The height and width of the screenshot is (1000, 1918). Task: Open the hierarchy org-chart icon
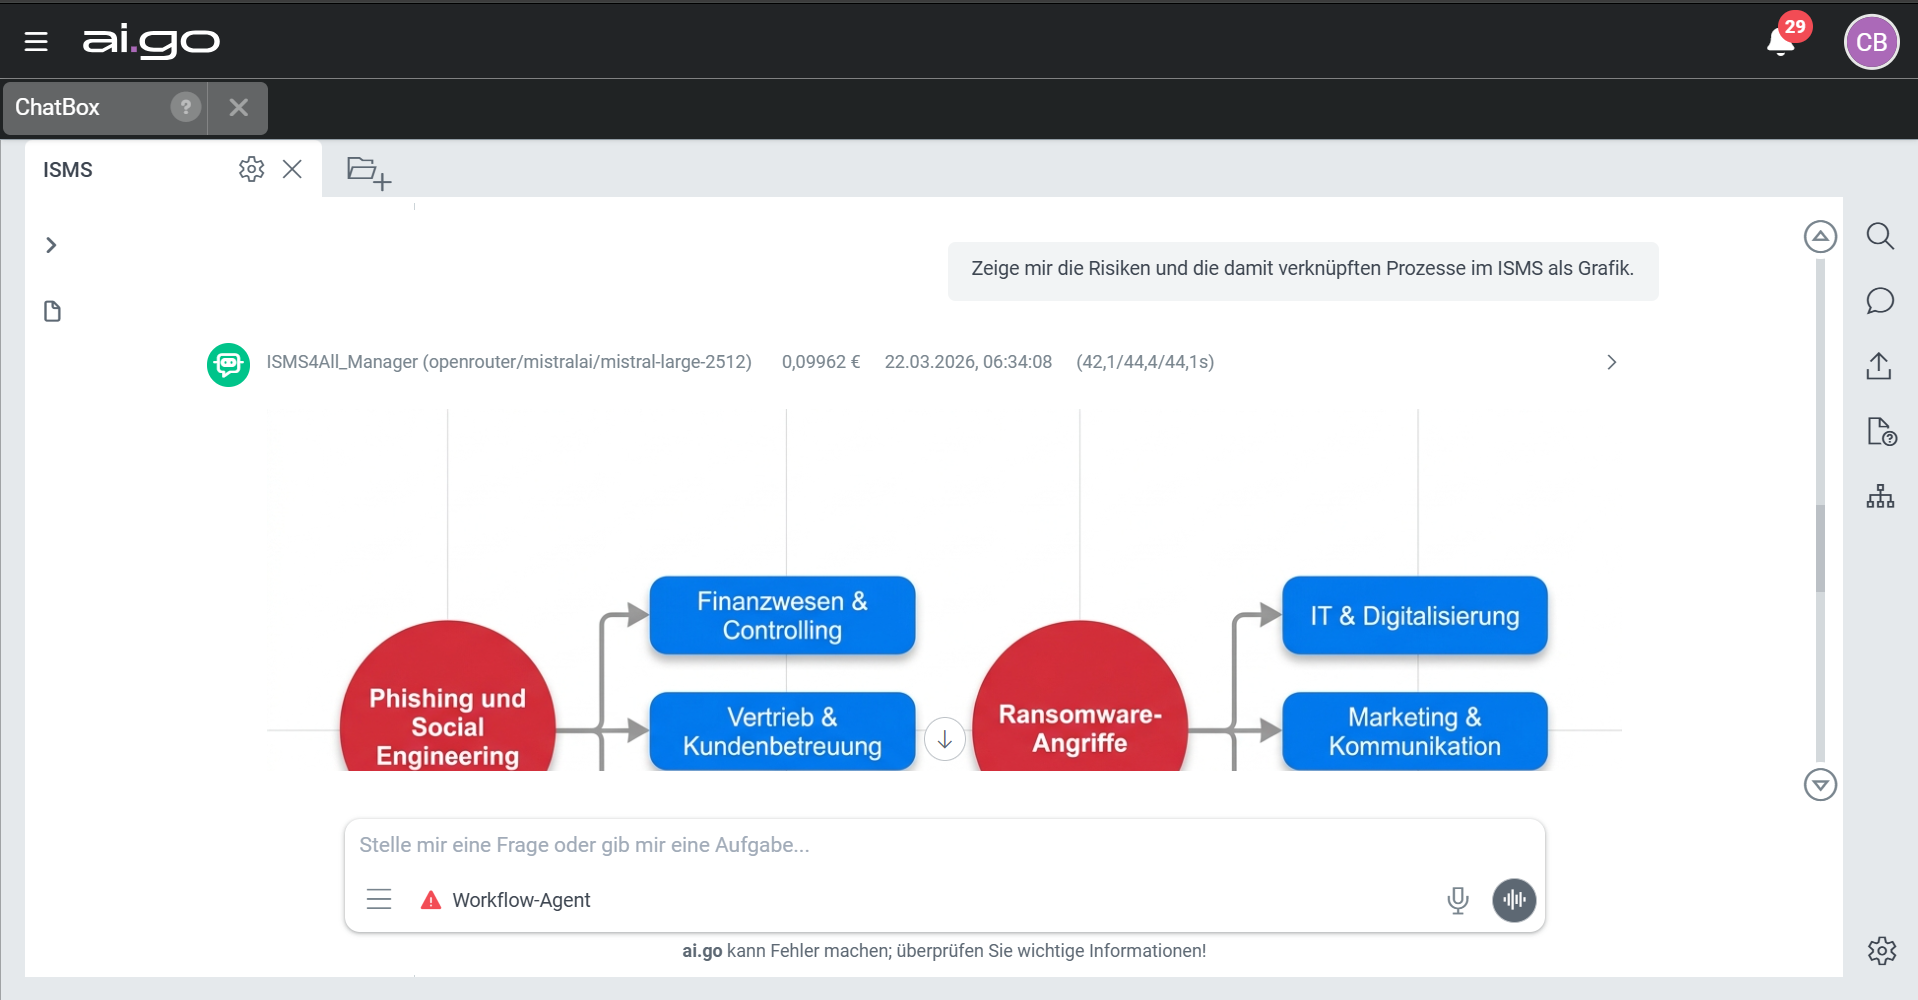tap(1880, 496)
